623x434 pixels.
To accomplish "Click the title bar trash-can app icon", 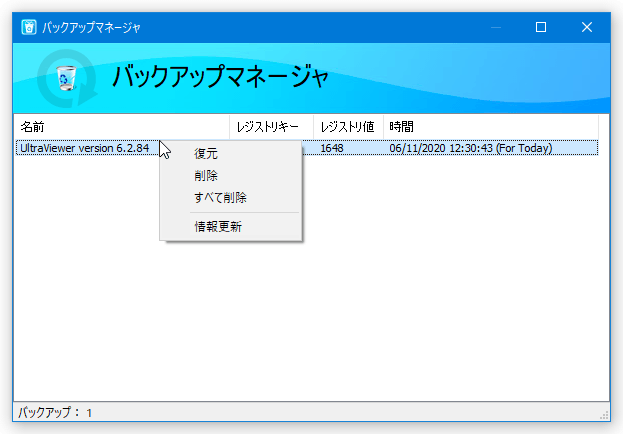I will 29,27.
